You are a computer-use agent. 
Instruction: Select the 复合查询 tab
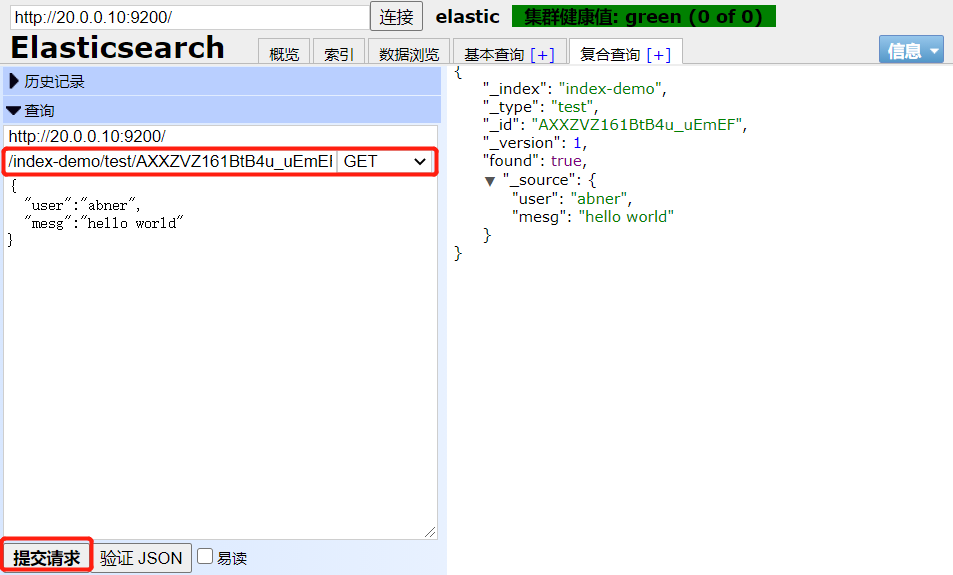610,54
